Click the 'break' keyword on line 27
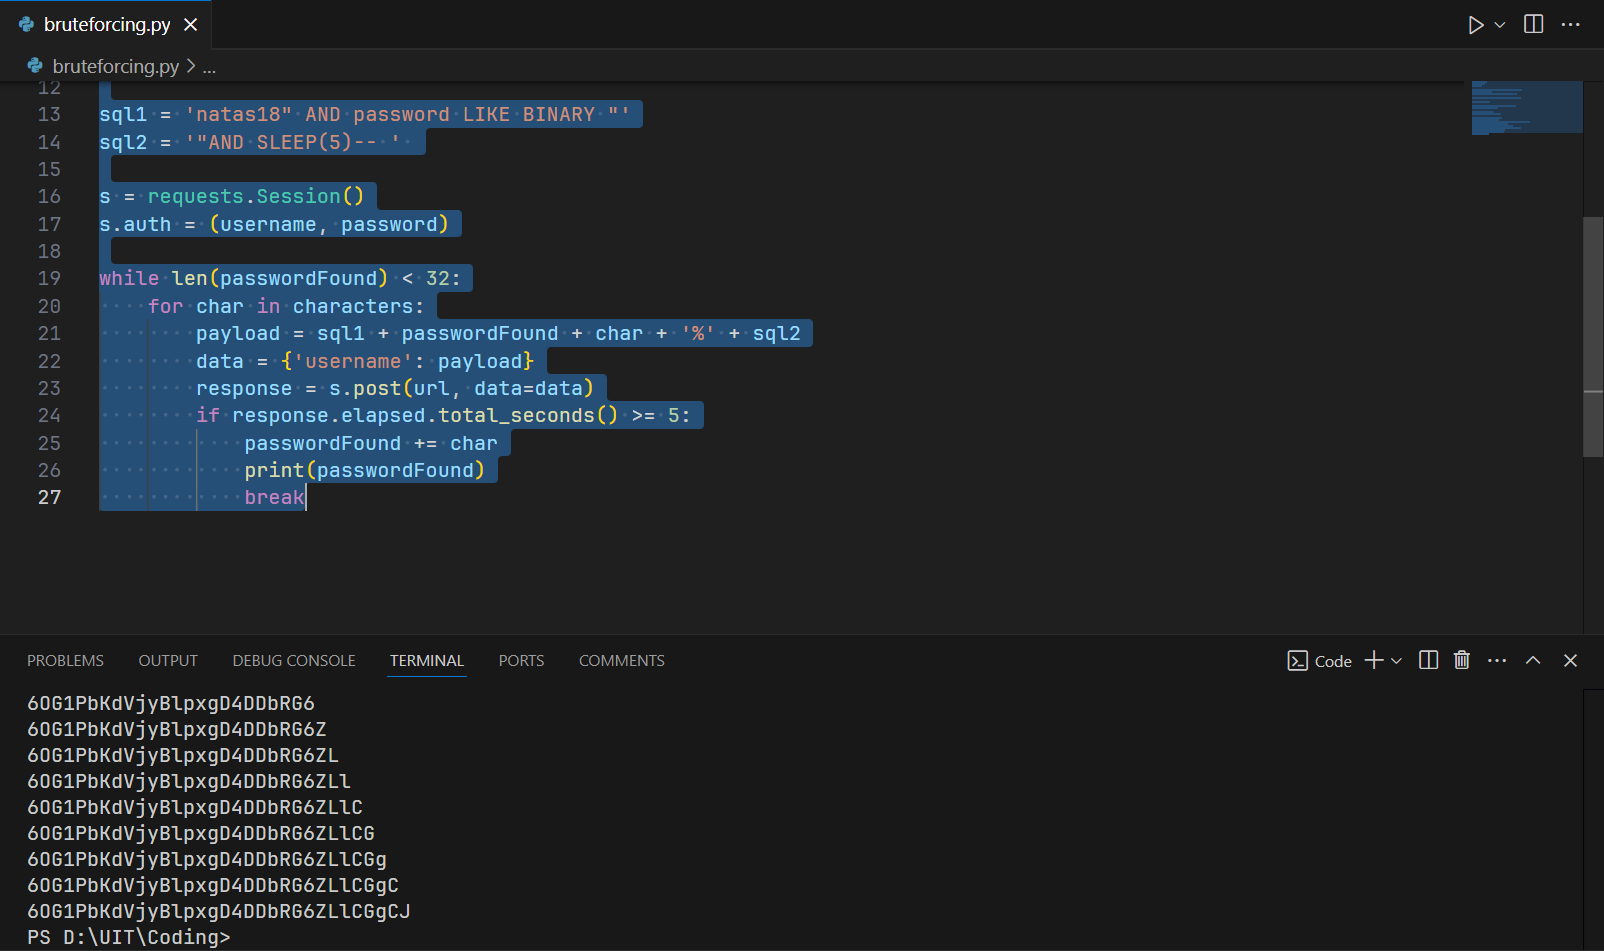 pyautogui.click(x=274, y=497)
